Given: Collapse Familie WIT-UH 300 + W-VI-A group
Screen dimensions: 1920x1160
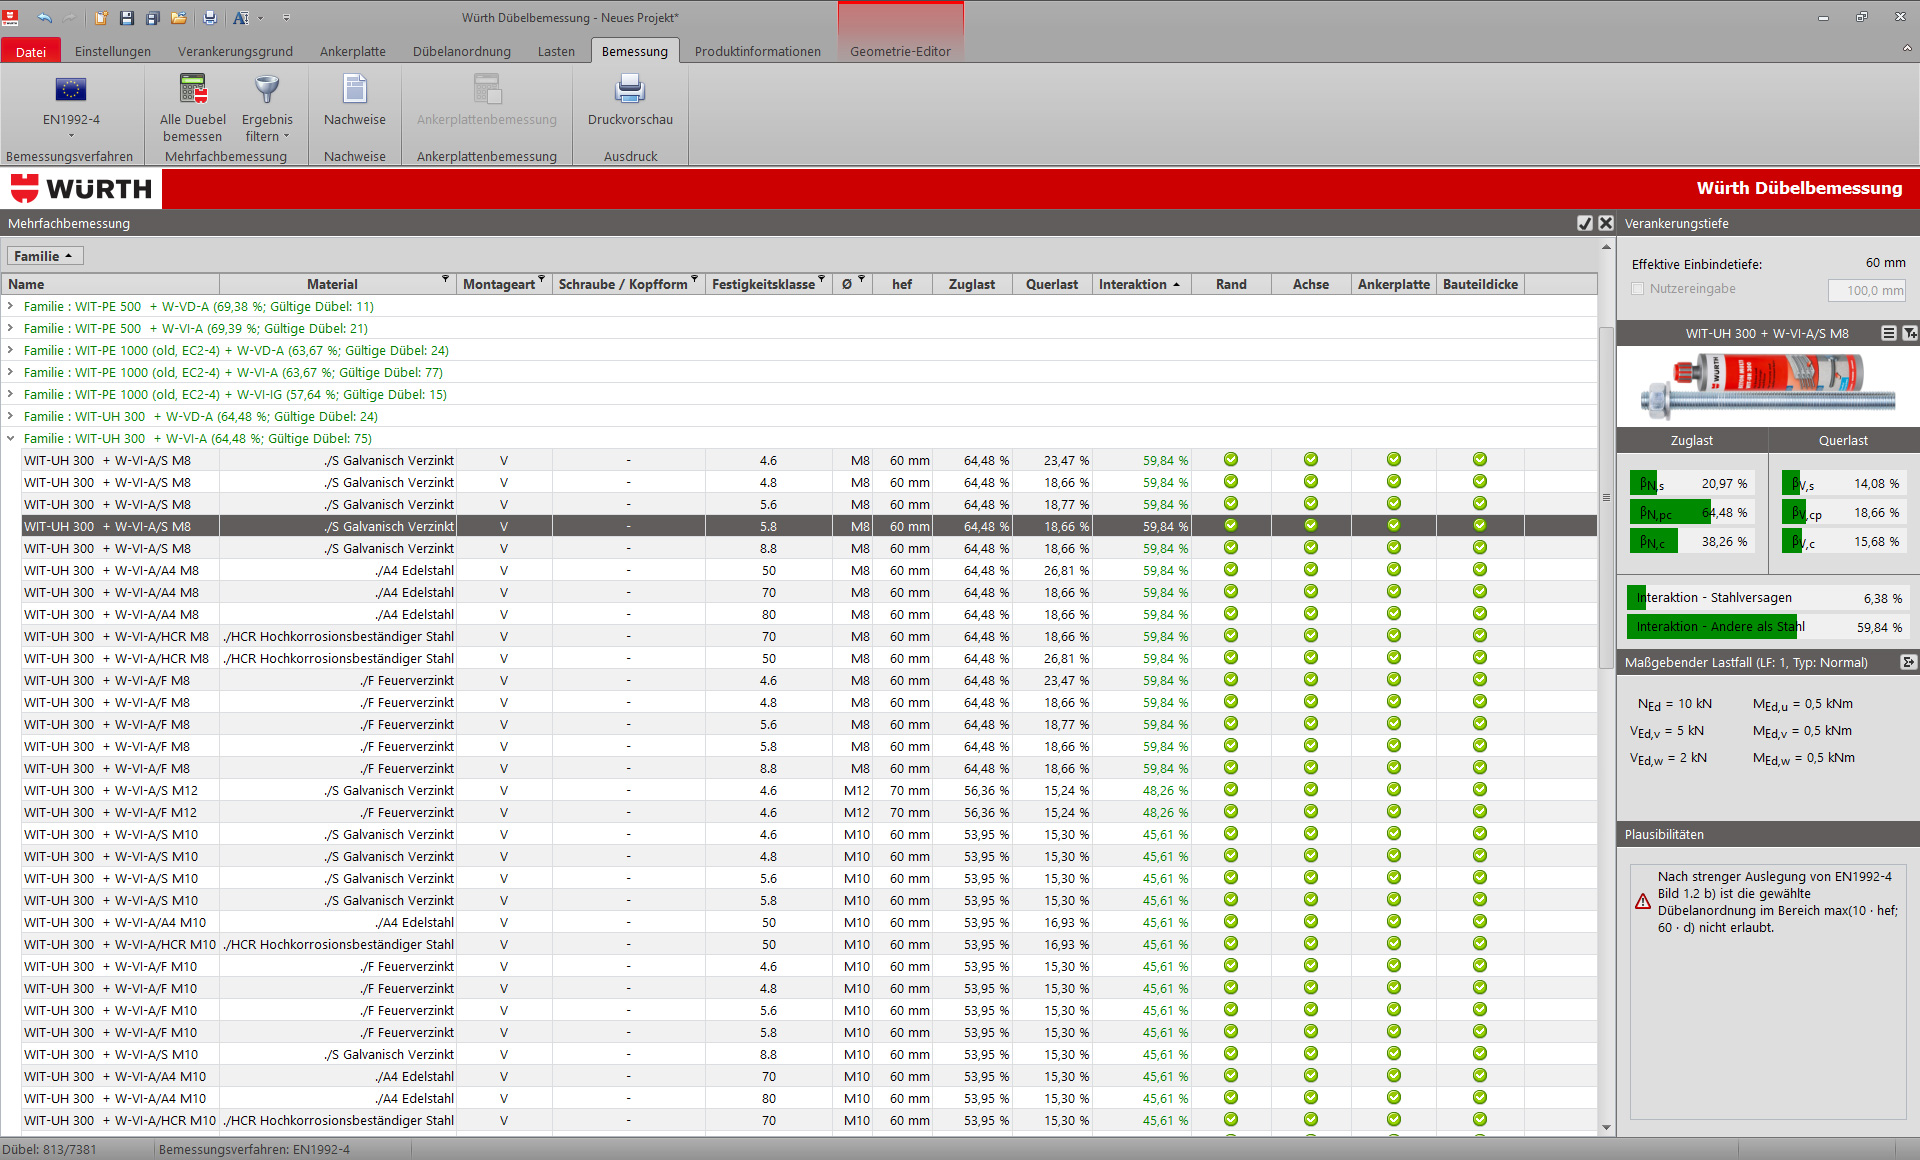Looking at the screenshot, I should point(10,438).
